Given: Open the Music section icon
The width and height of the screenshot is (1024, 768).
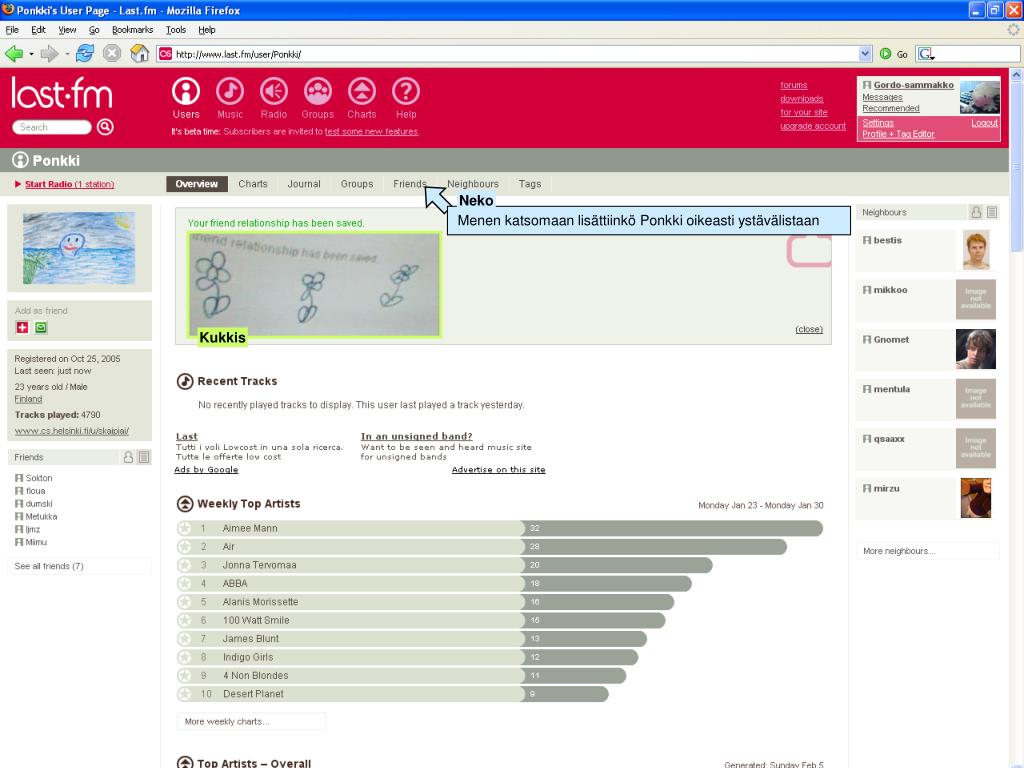Looking at the screenshot, I should click(230, 91).
